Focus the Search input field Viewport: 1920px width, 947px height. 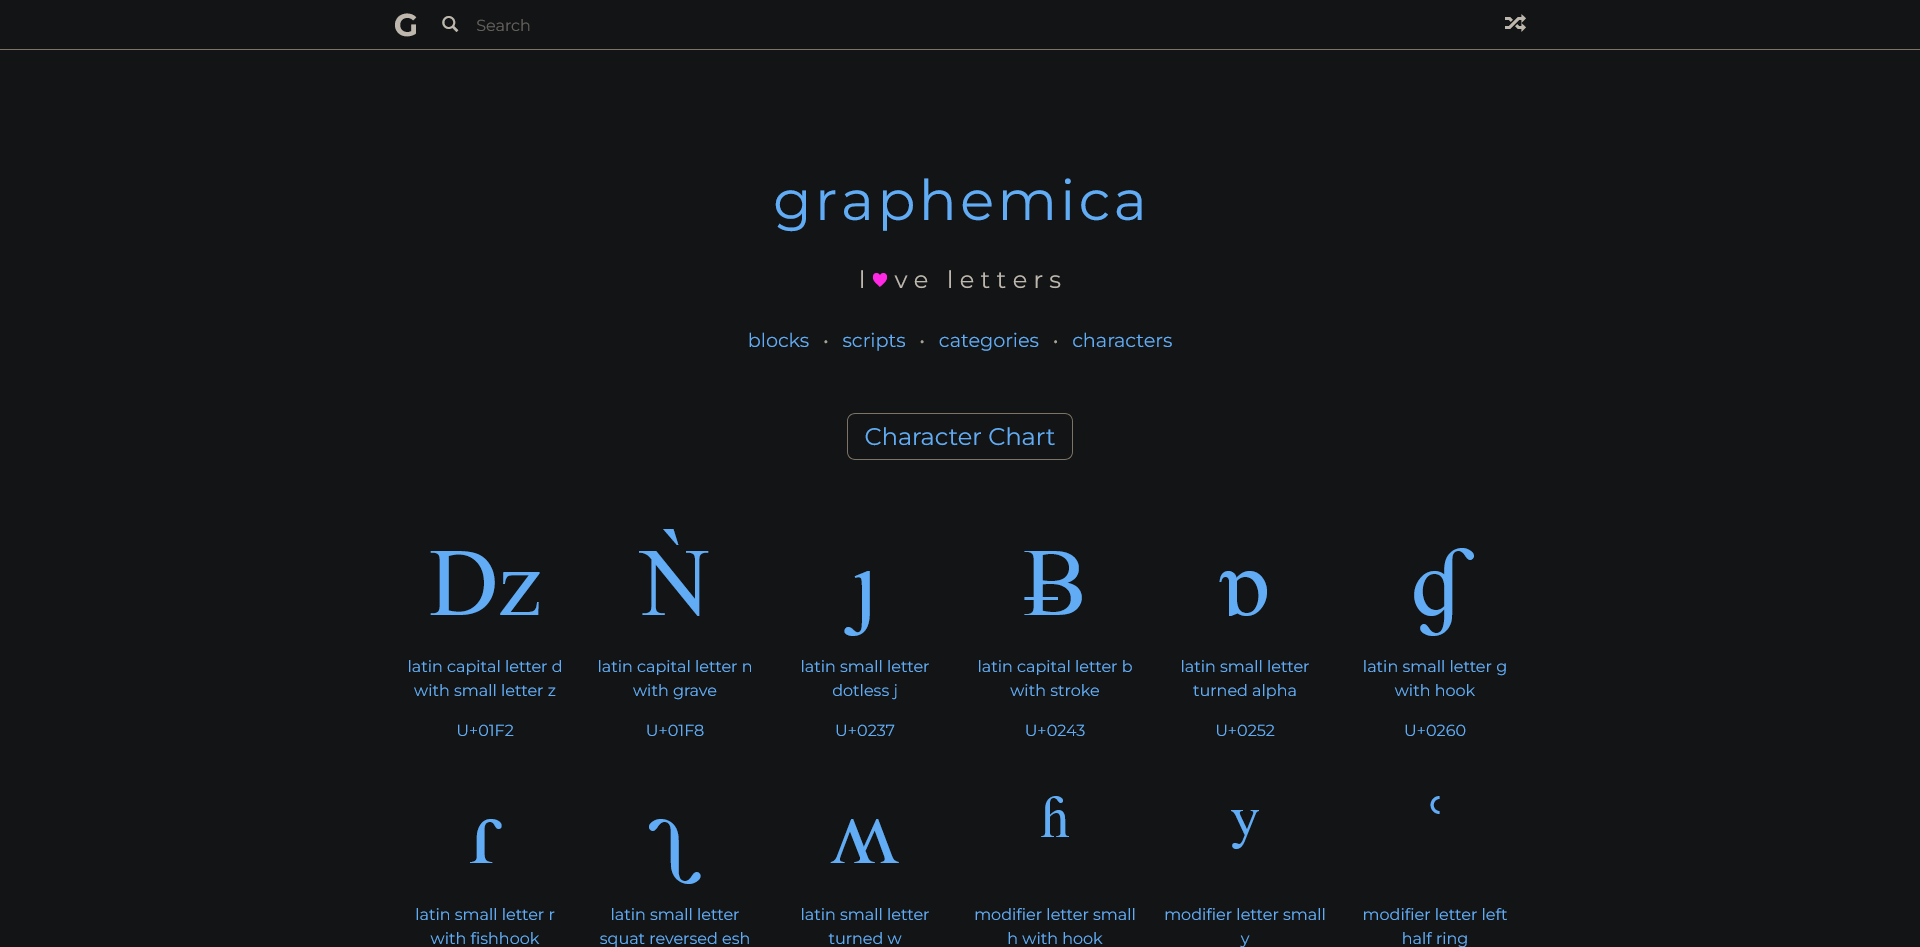pyautogui.click(x=700, y=25)
